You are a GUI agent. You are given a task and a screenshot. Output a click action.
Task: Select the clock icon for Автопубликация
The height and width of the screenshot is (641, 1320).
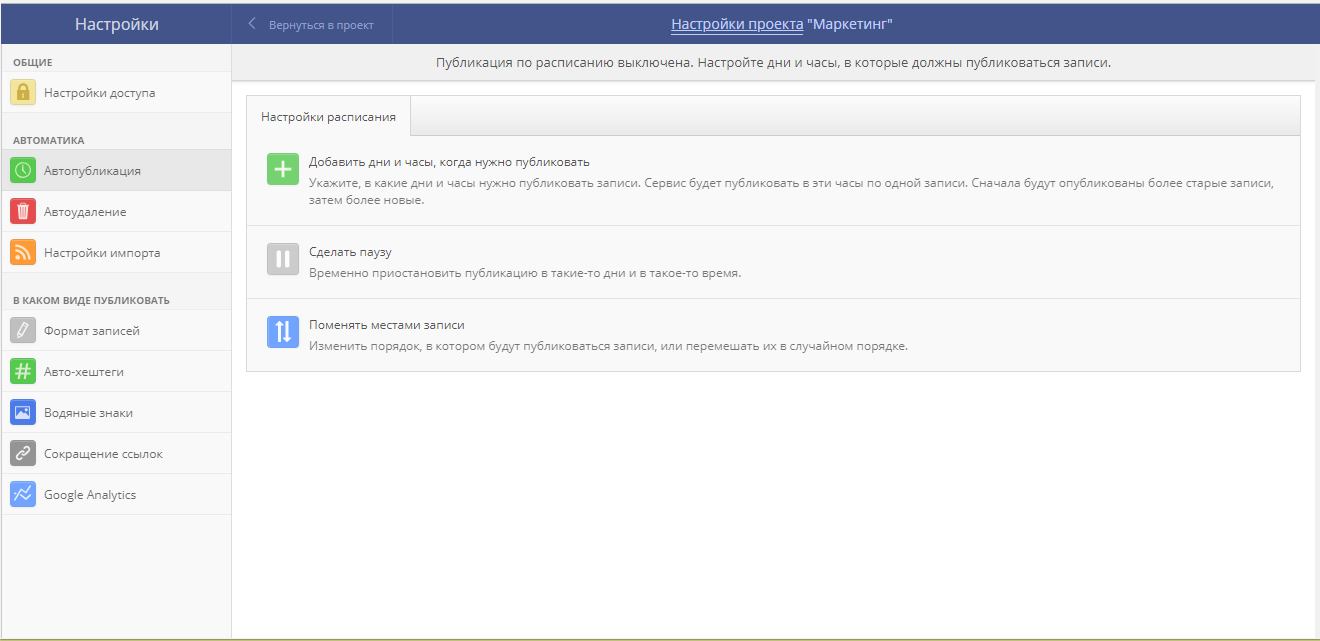click(x=20, y=170)
